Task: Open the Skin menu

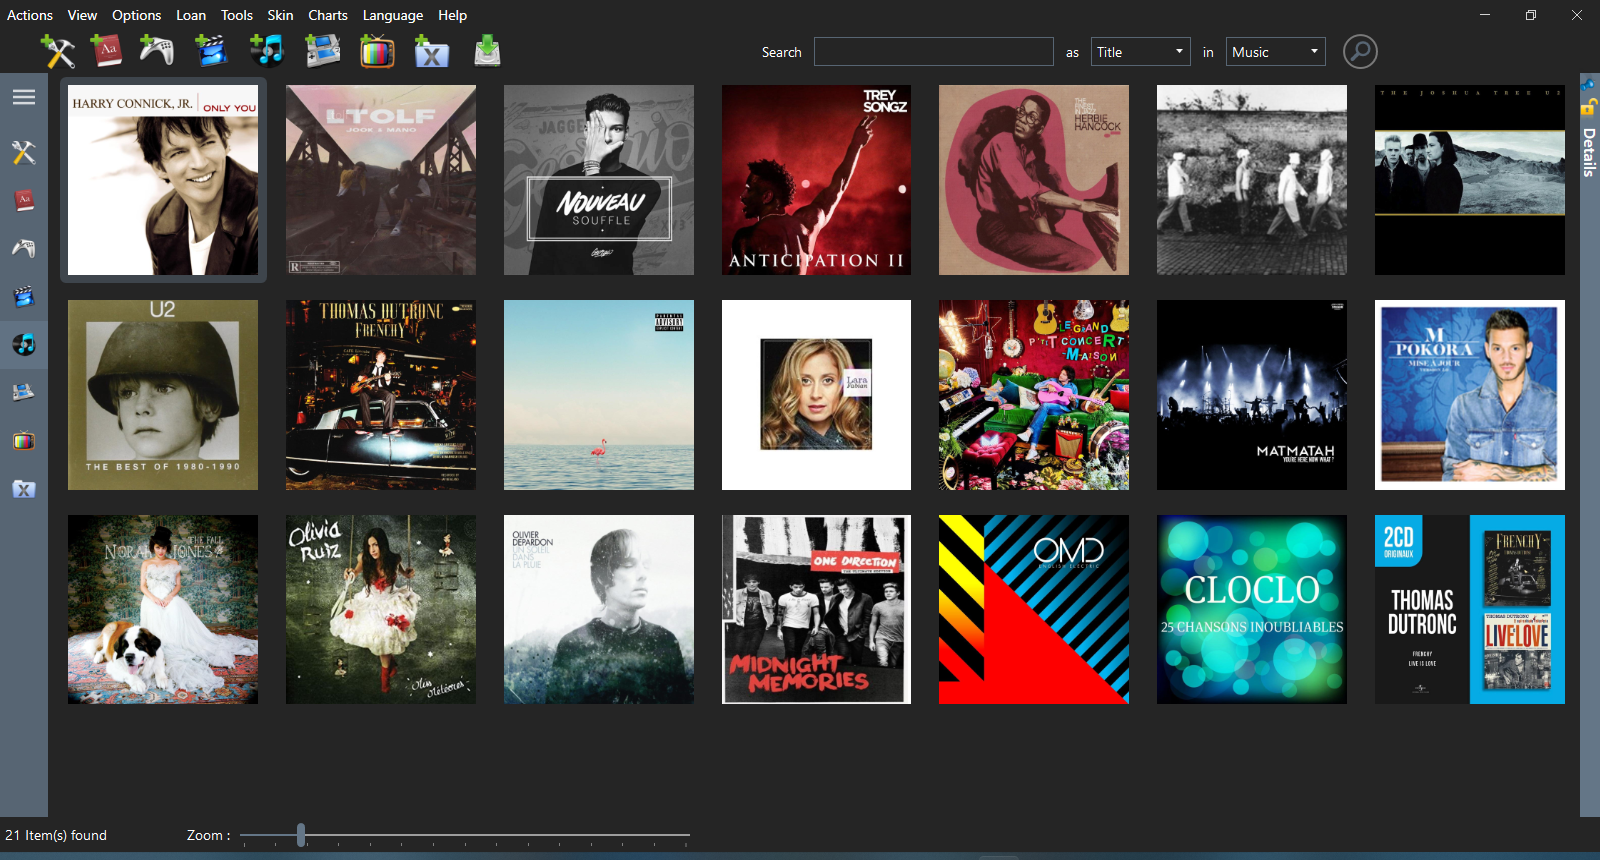Action: [x=280, y=15]
